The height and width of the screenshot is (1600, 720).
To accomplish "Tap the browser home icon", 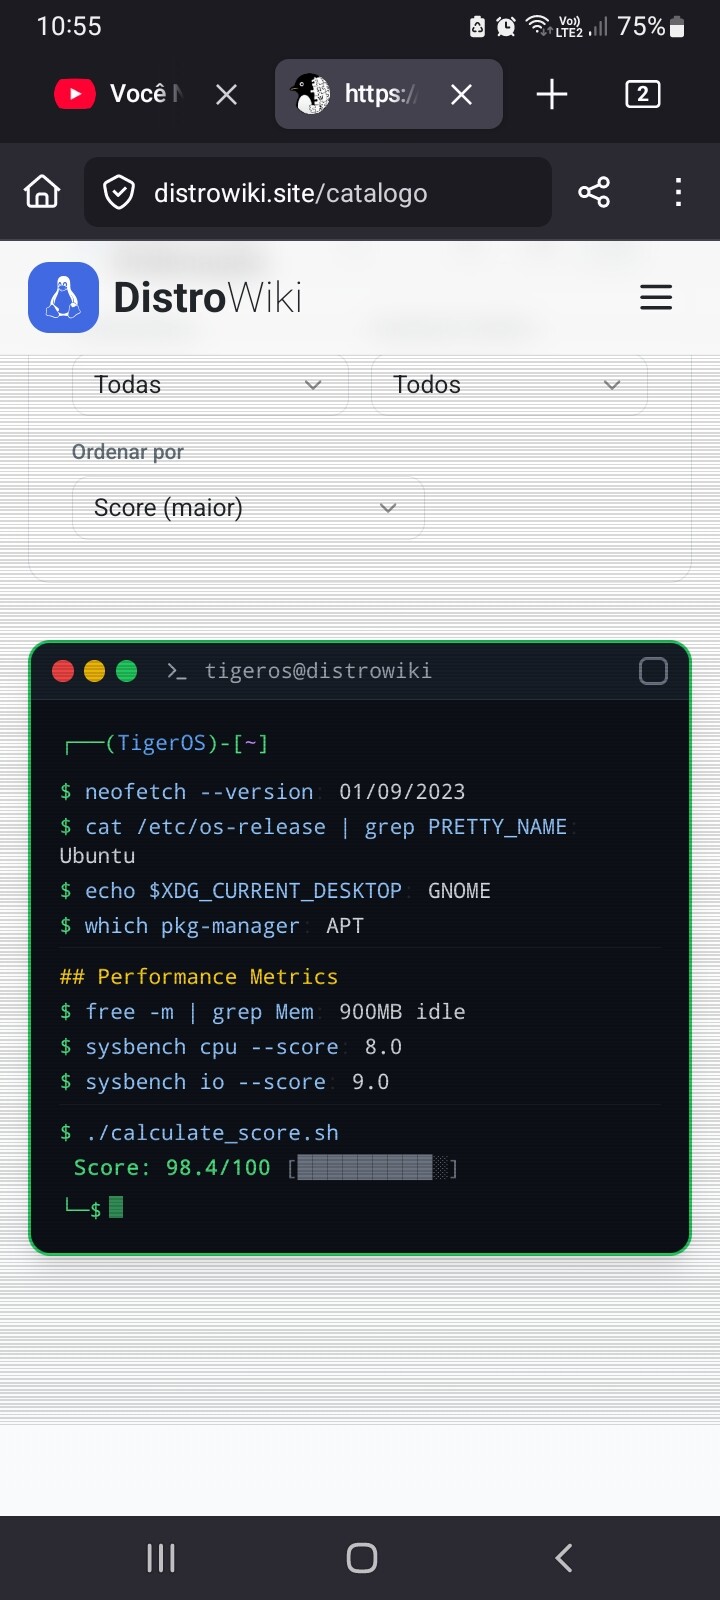I will pyautogui.click(x=42, y=191).
